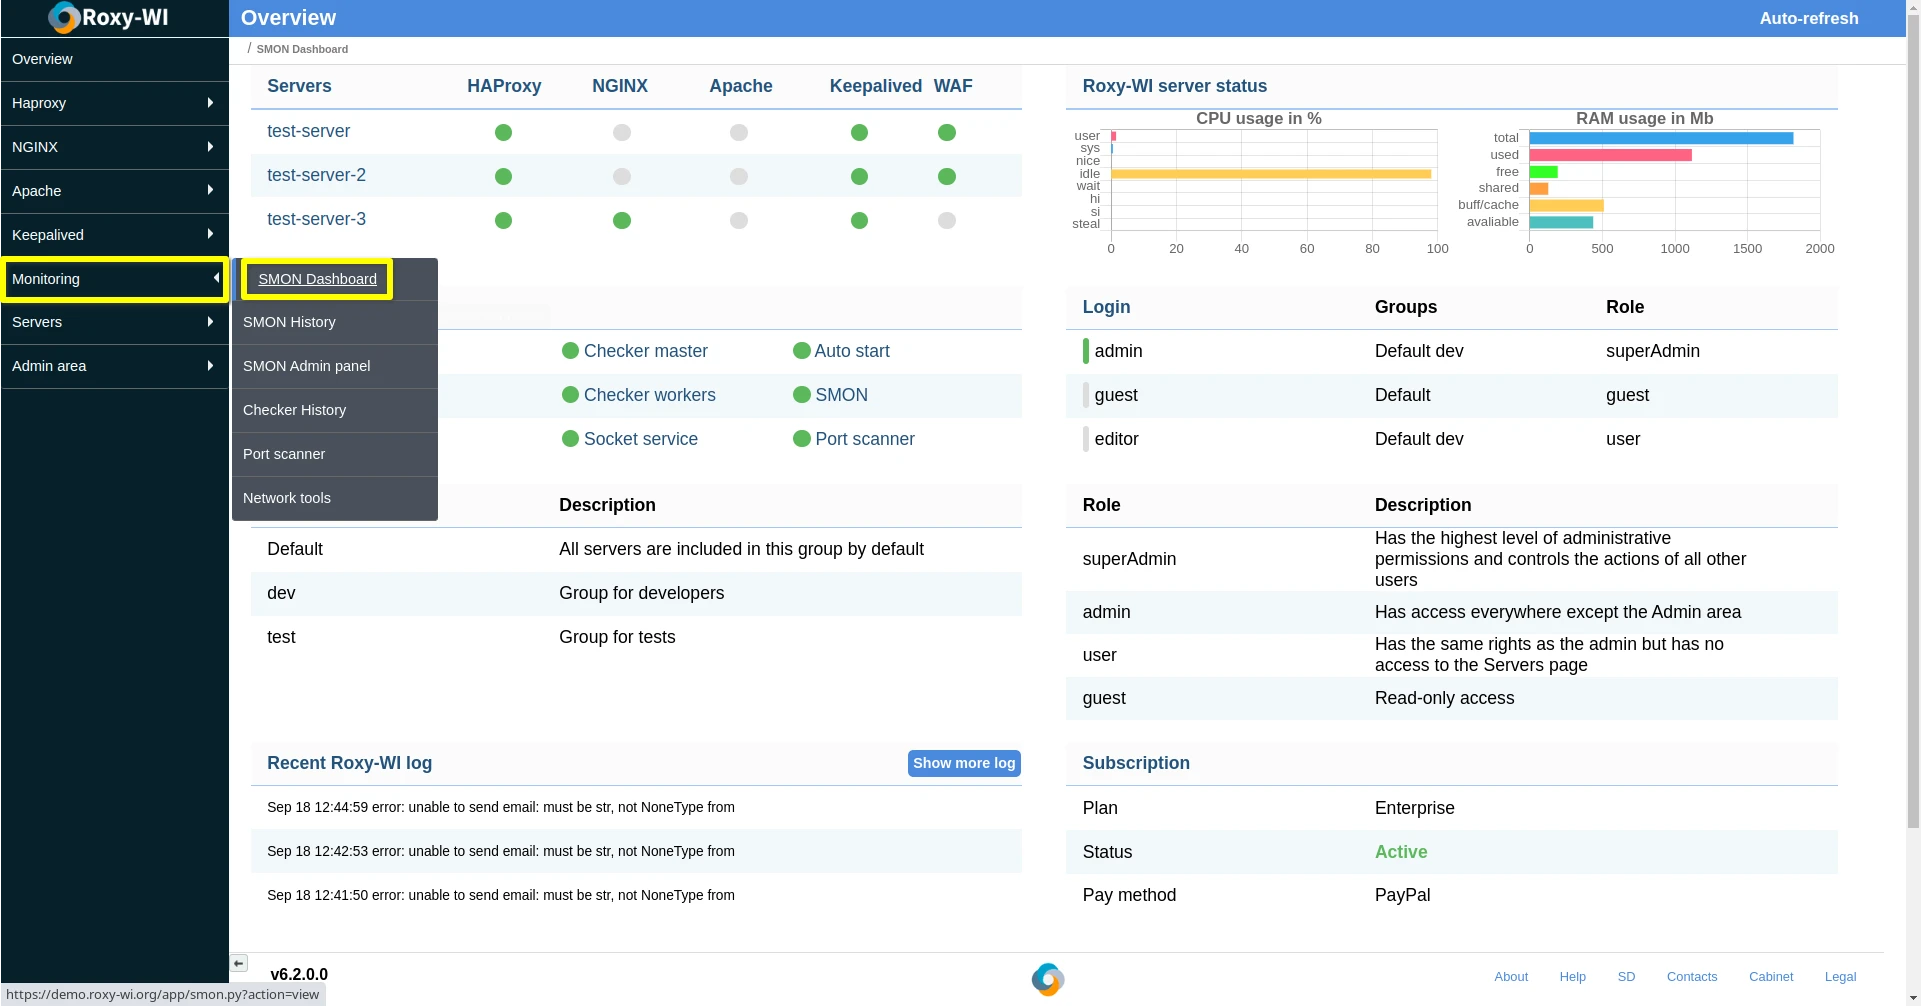The width and height of the screenshot is (1921, 1006).
Task: Click the WAF status indicator for test-server-2
Action: coord(947,176)
